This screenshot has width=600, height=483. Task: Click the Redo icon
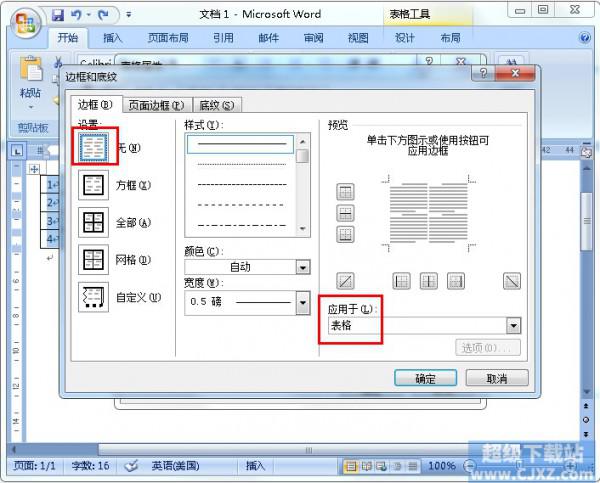pyautogui.click(x=103, y=15)
